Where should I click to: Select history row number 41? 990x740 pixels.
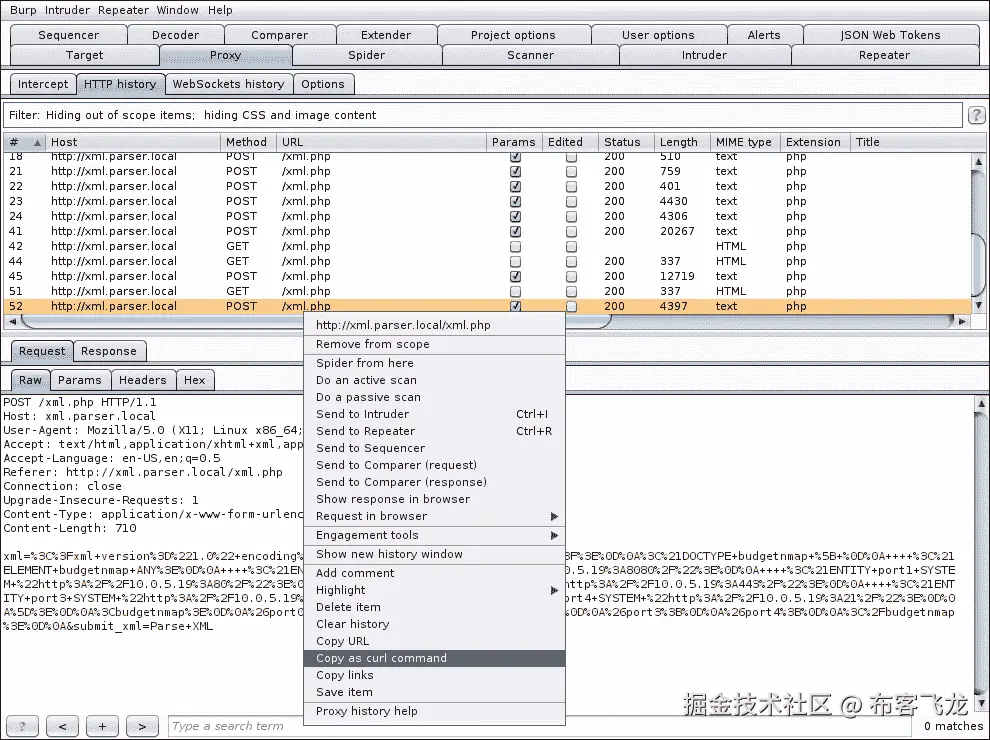tap(487, 231)
